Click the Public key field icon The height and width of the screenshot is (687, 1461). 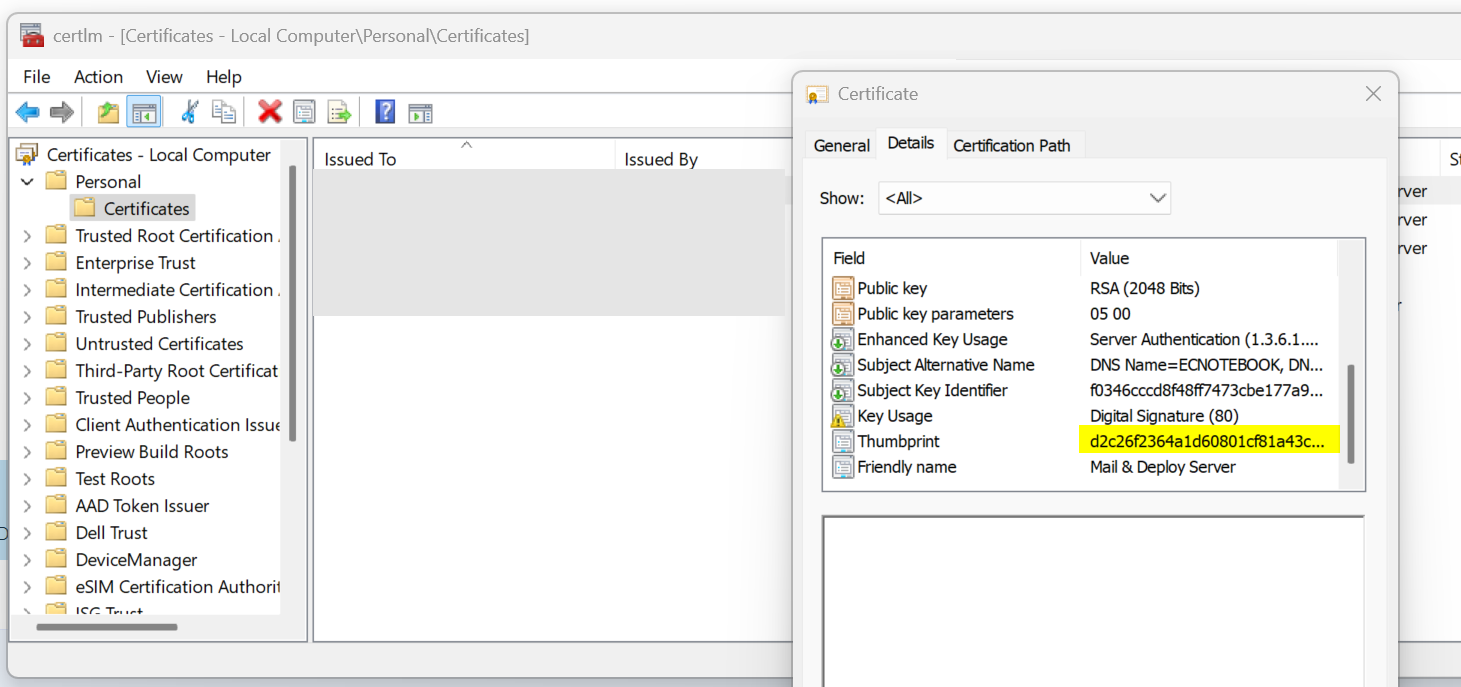(x=843, y=288)
